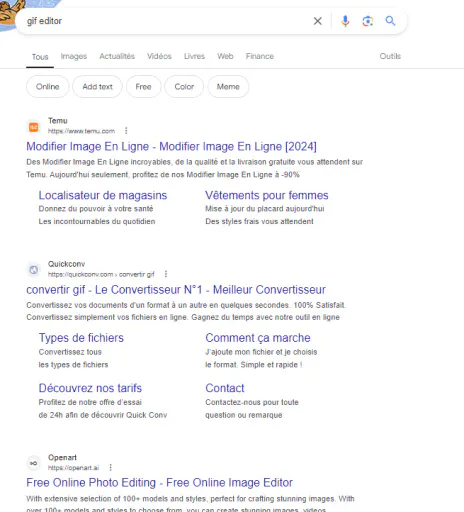Switch to the Finance tab
This screenshot has width=464, height=512.
(x=260, y=56)
